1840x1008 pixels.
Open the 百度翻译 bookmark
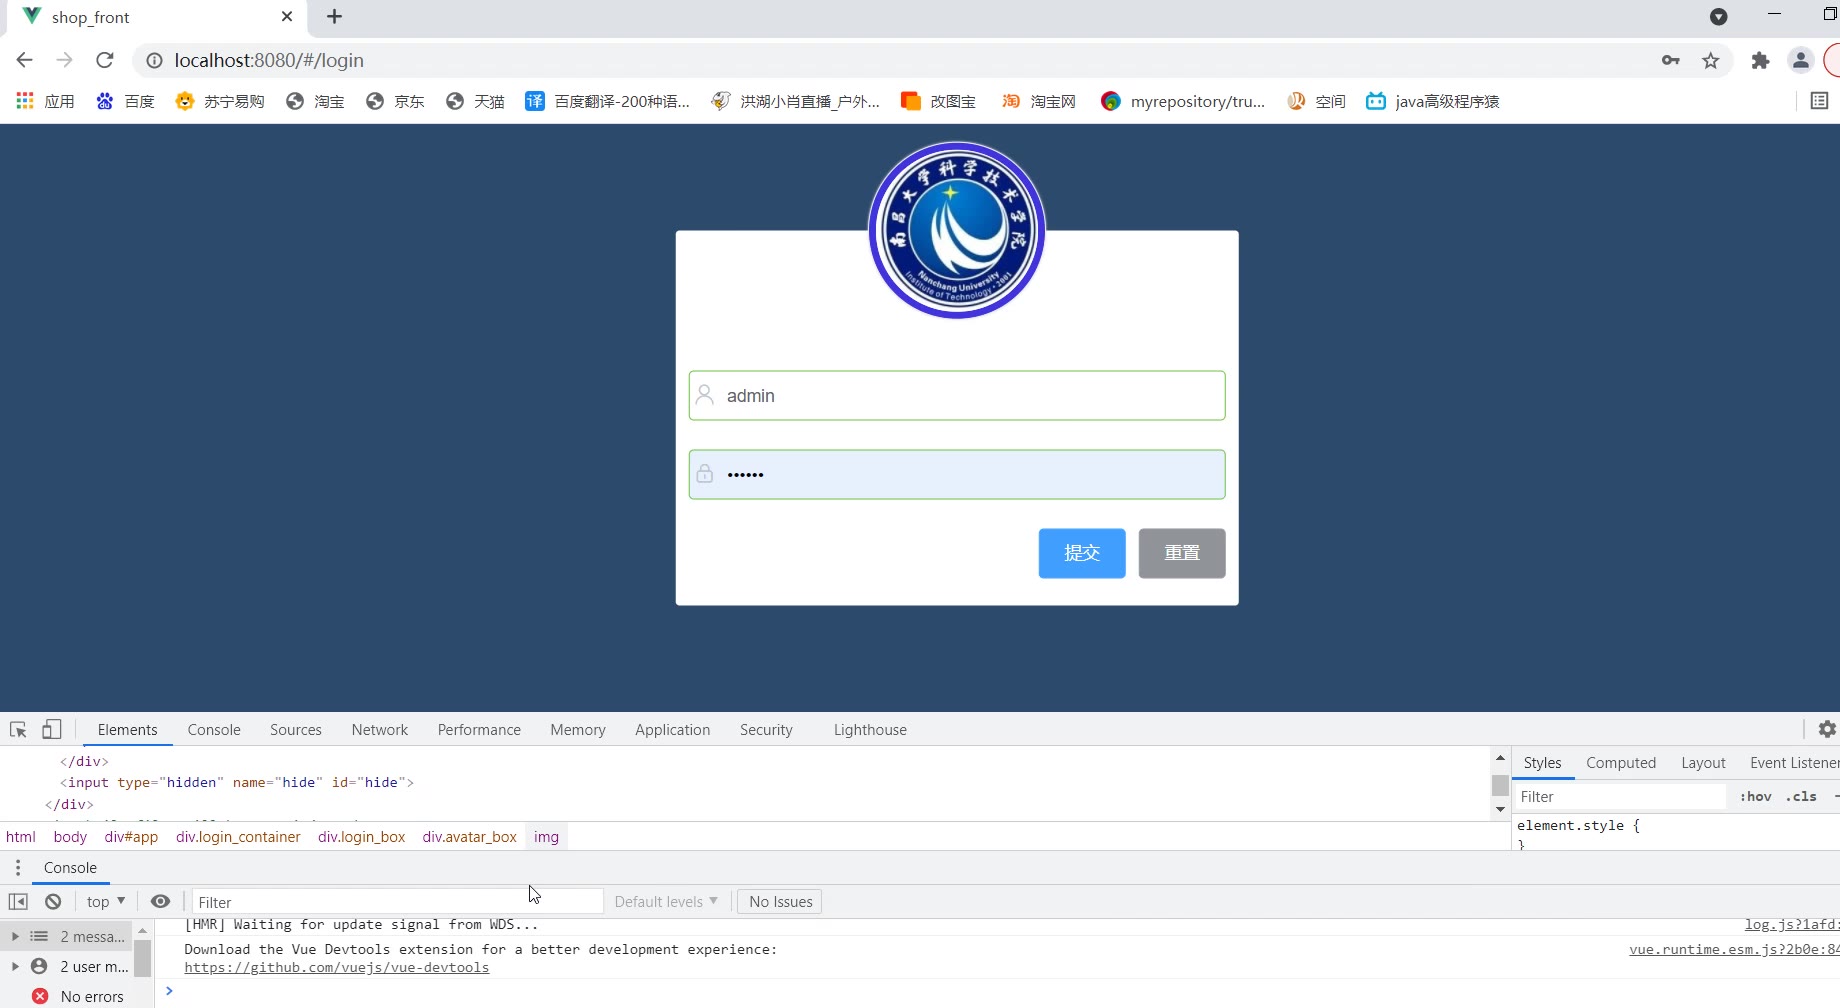pyautogui.click(x=608, y=101)
